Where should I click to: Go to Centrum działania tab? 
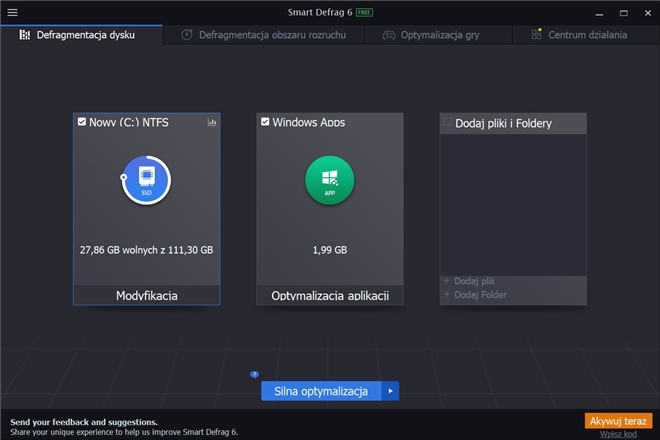[x=585, y=35]
